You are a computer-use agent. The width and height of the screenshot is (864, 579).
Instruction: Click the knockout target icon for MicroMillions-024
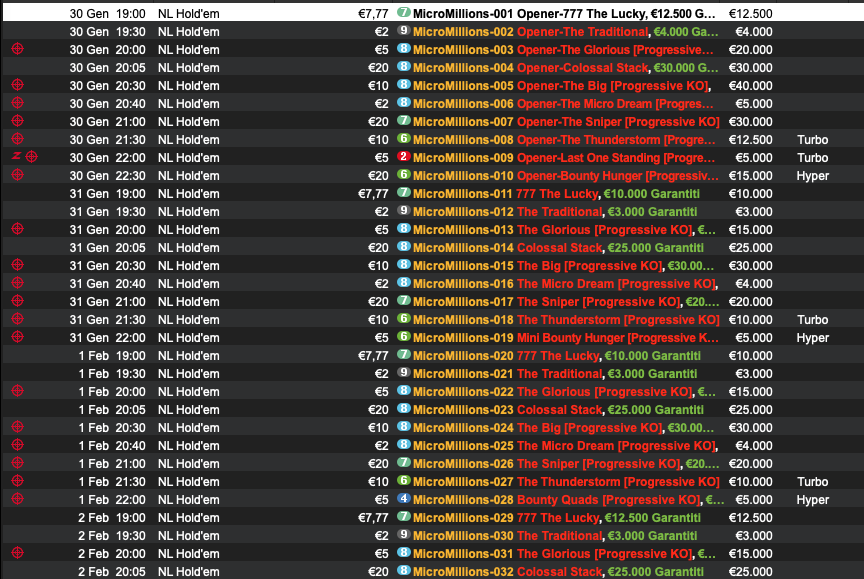(x=18, y=427)
